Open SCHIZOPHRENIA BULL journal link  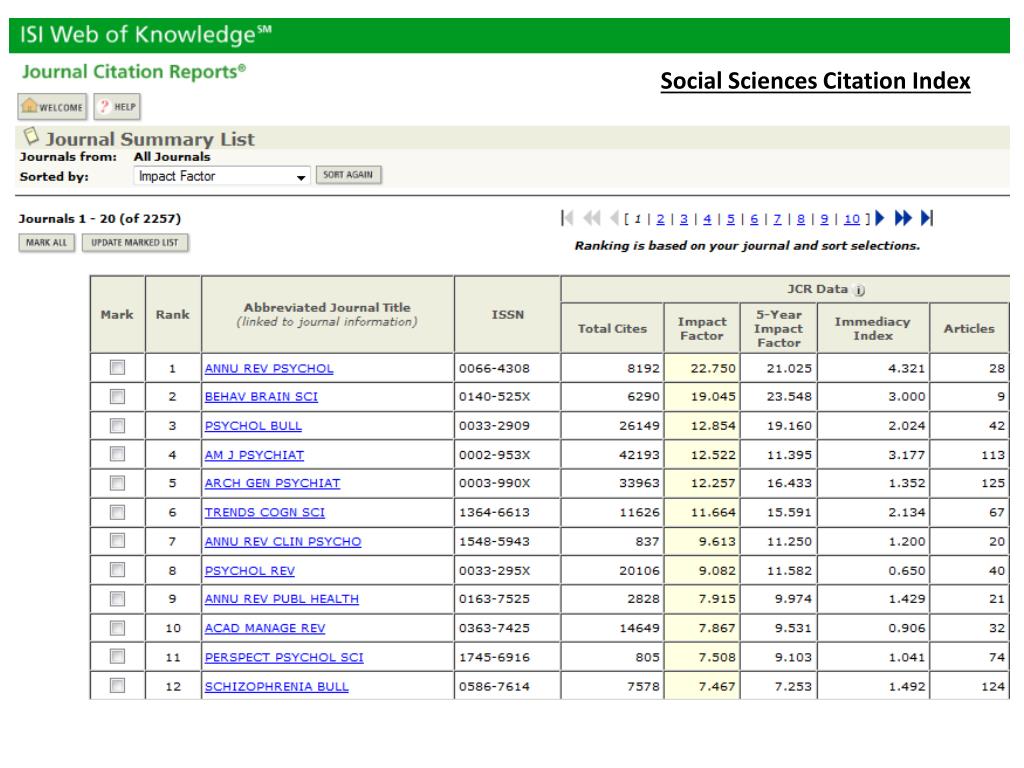[277, 686]
